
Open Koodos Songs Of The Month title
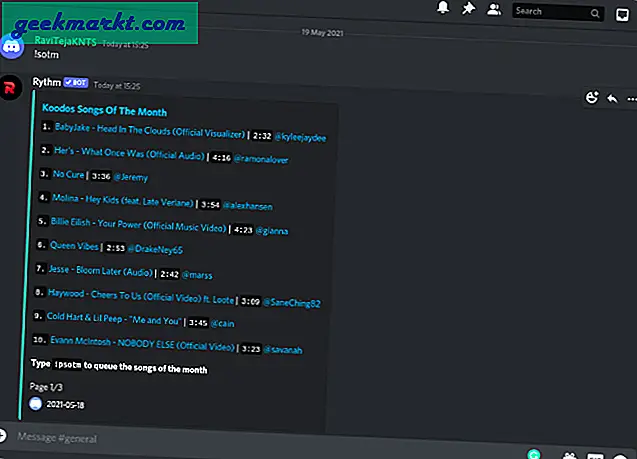click(104, 110)
